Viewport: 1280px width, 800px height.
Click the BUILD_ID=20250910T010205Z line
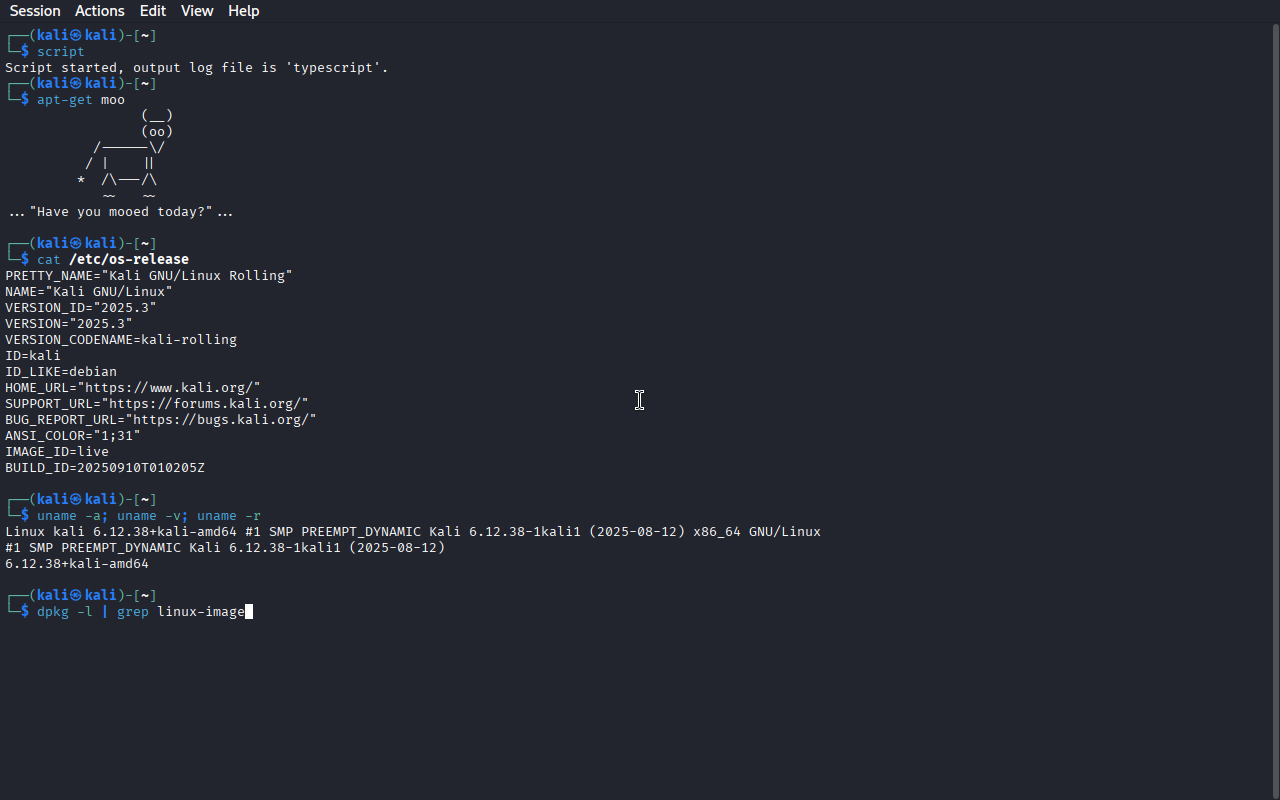pyautogui.click(x=105, y=467)
